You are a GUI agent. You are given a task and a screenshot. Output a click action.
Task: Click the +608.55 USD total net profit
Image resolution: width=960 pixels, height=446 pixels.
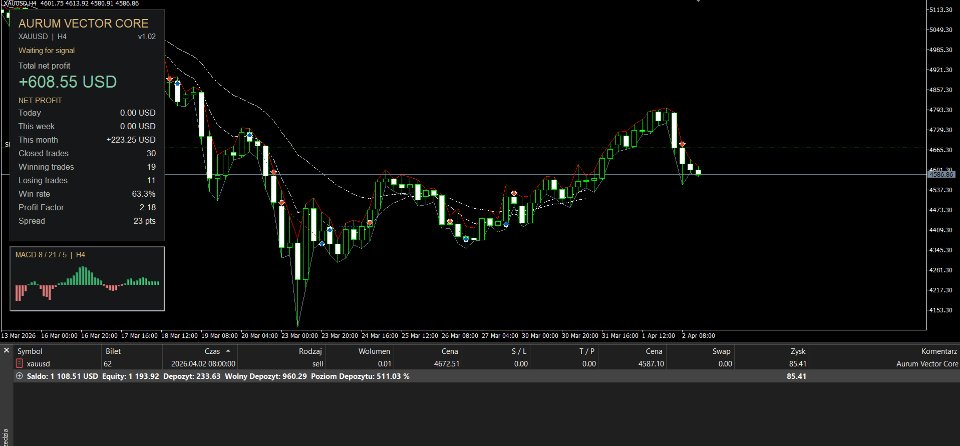pos(68,82)
